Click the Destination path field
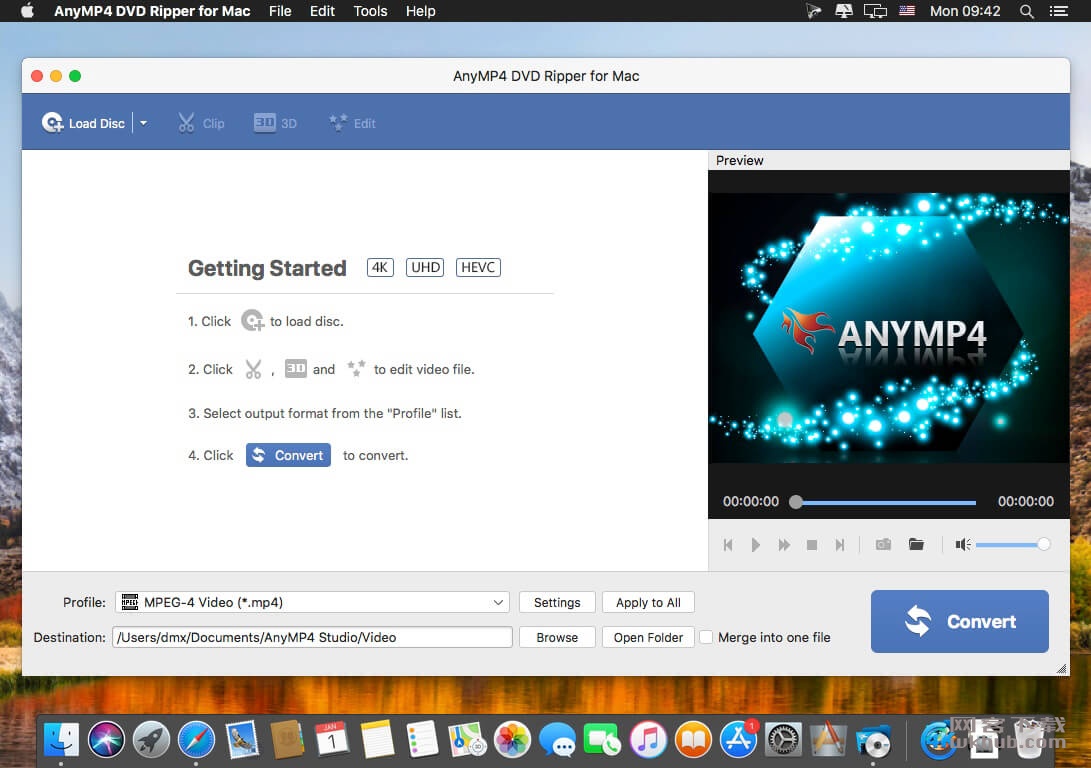 point(312,637)
